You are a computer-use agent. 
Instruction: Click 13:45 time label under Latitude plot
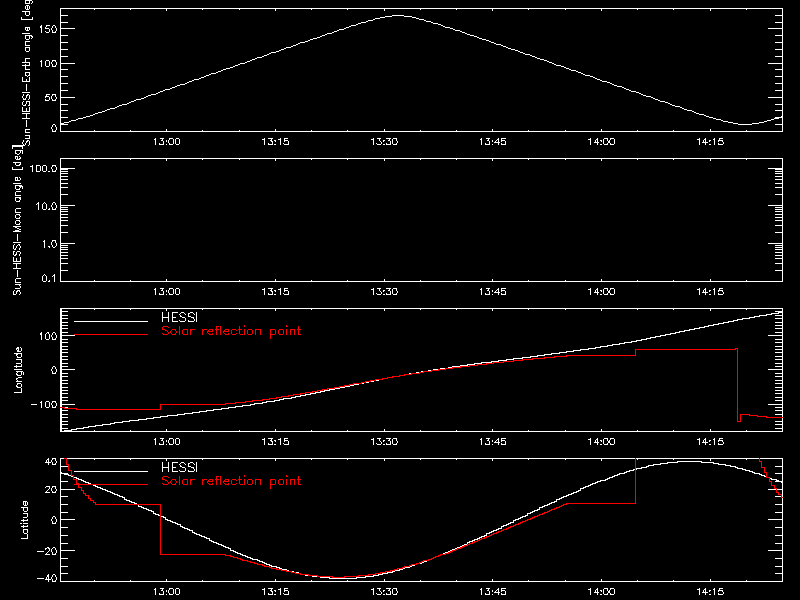pyautogui.click(x=492, y=592)
